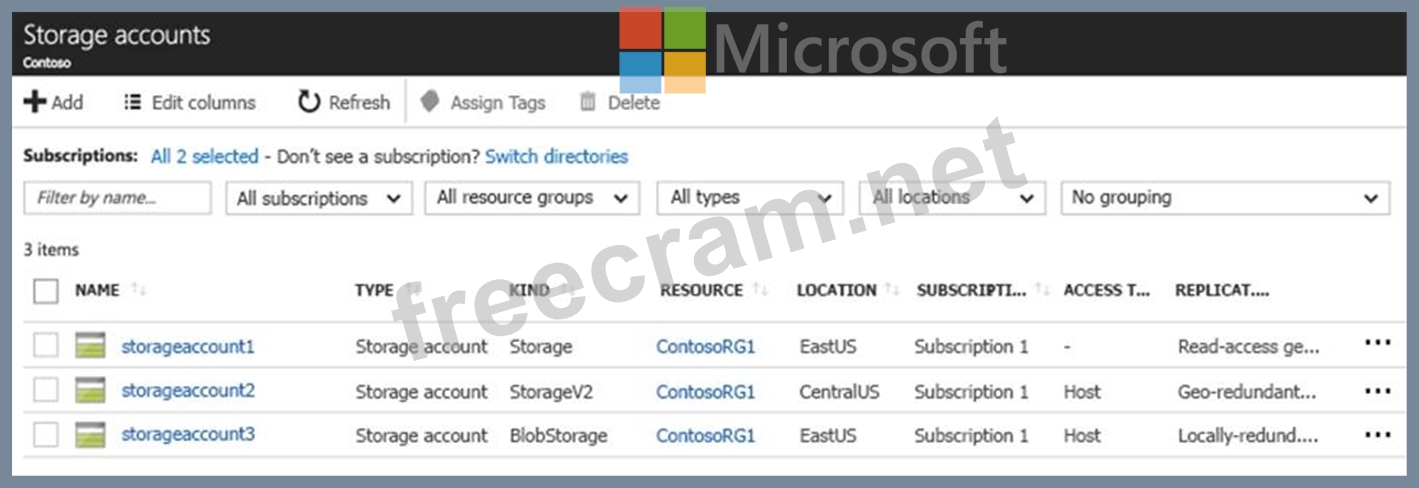Open more options for storageaccount2 row

click(x=1377, y=391)
